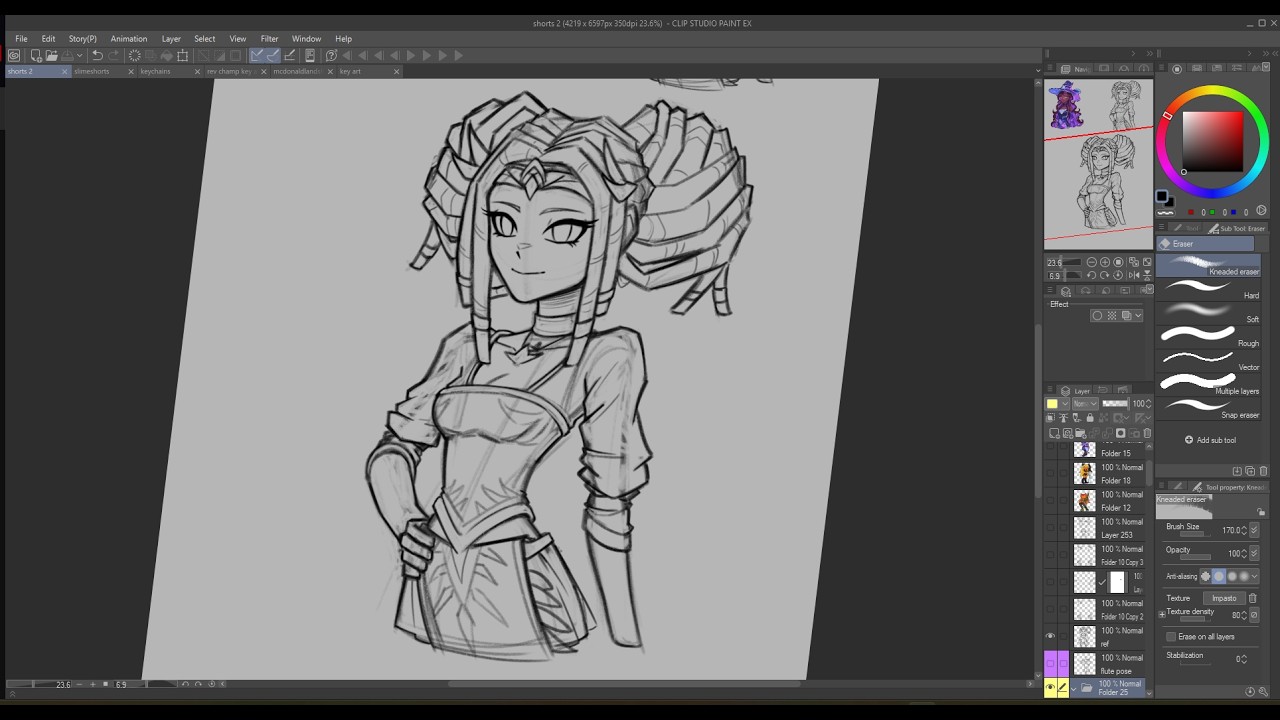Viewport: 1280px width, 720px height.
Task: Open the Clip Studio support help icon
Action: coord(331,55)
